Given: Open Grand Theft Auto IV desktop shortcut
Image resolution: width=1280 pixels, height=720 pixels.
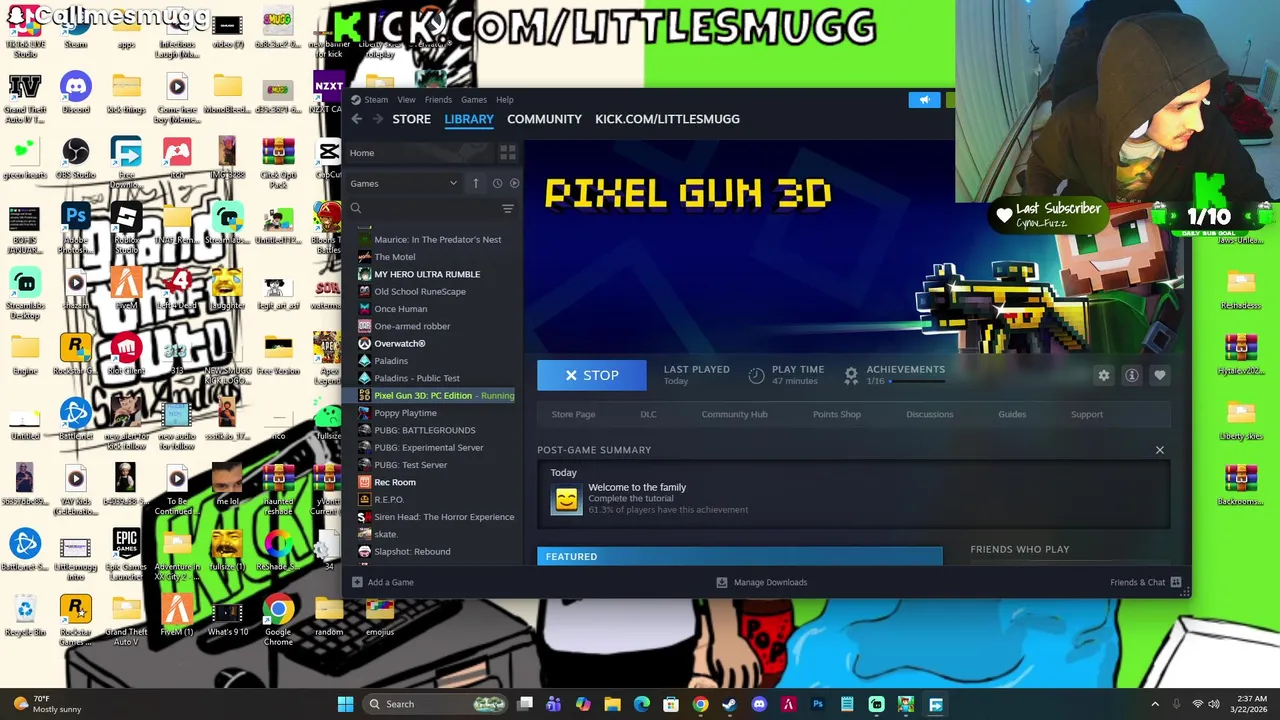Looking at the screenshot, I should (25, 98).
